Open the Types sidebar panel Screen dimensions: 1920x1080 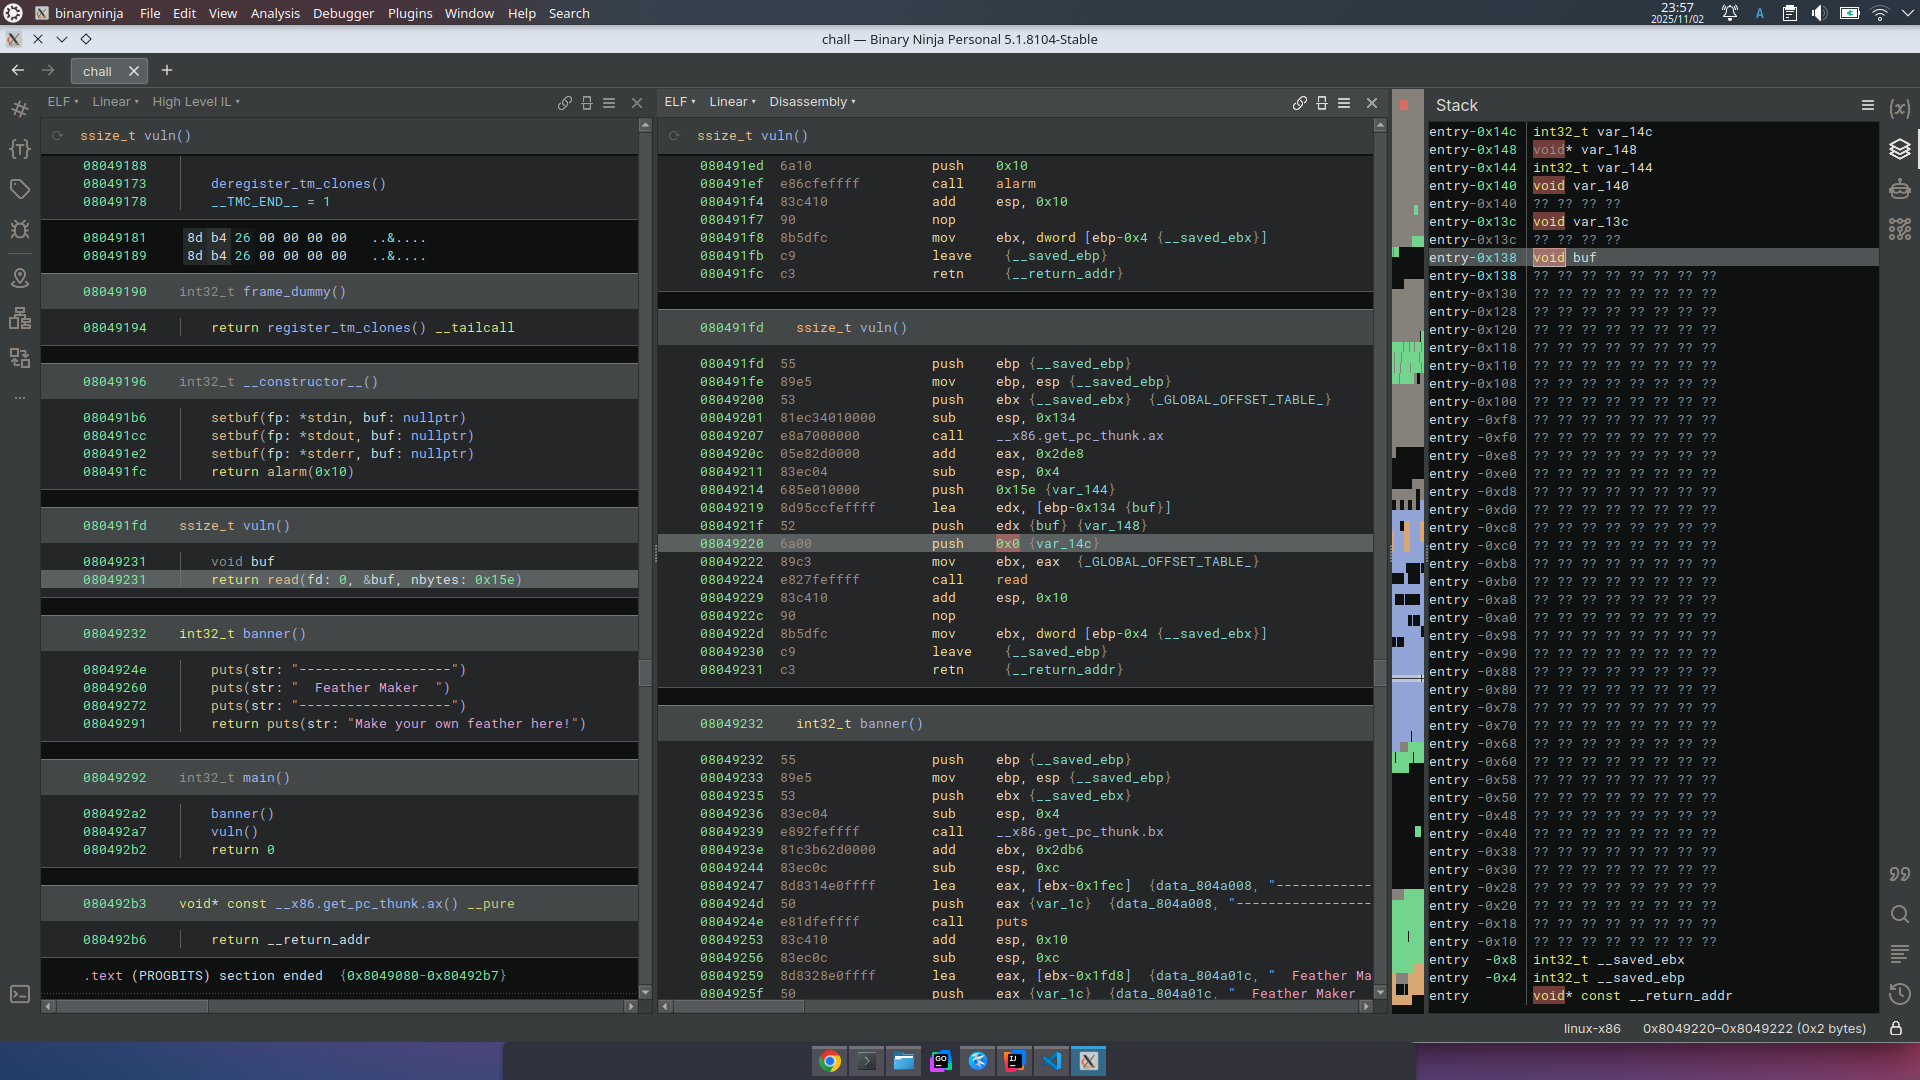tap(20, 149)
